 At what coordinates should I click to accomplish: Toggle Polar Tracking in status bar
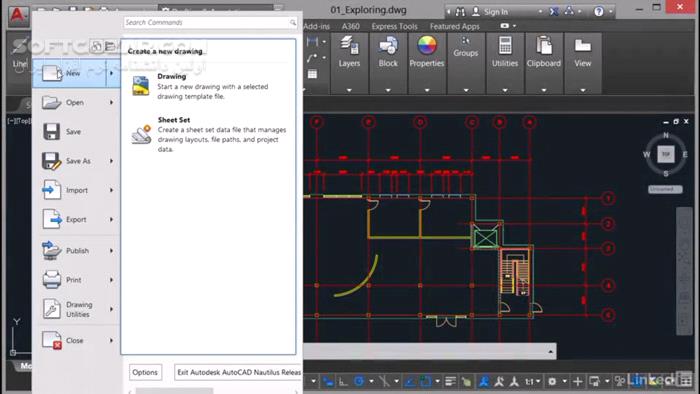[359, 382]
